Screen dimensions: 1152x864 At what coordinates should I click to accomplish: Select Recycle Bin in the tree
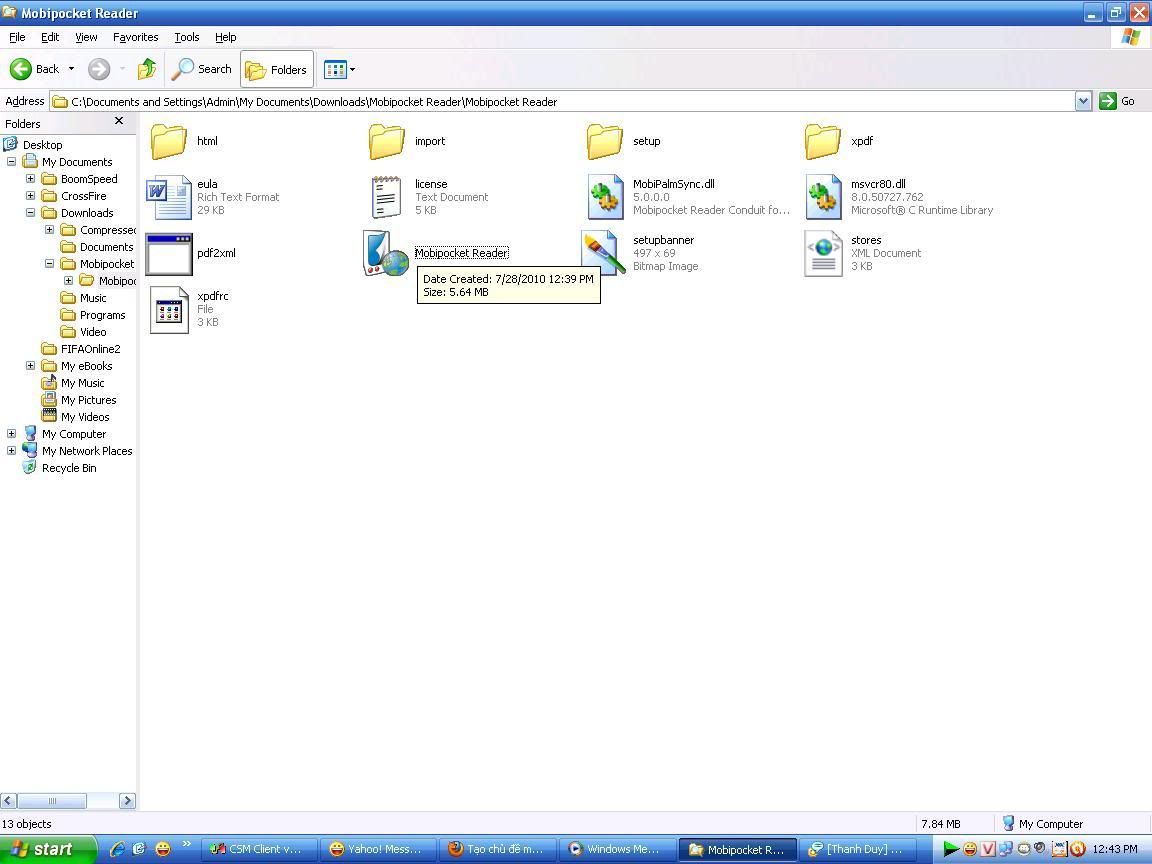tap(68, 468)
